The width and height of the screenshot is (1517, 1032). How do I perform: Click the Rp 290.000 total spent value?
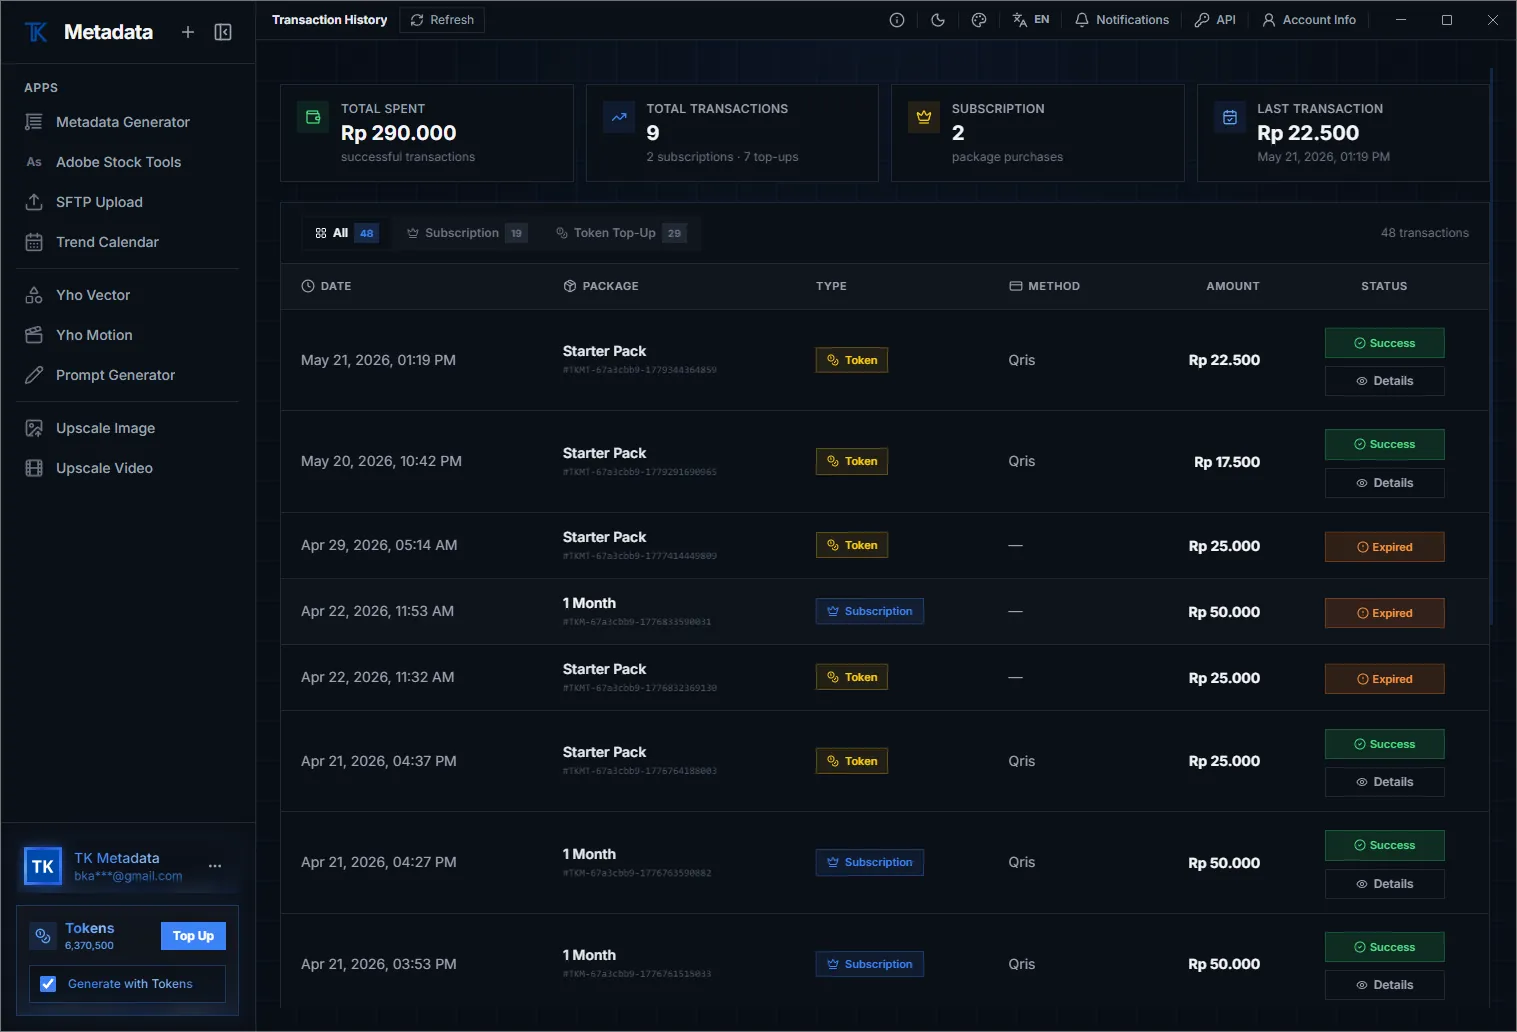(399, 133)
